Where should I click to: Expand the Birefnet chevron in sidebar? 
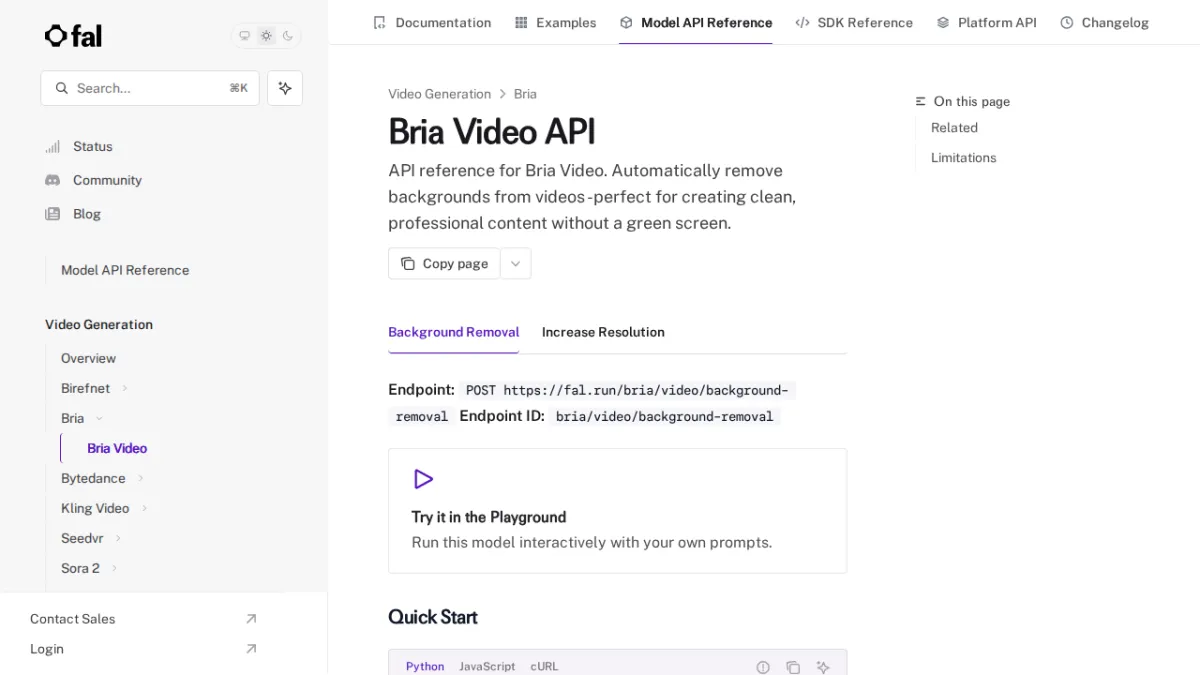[125, 388]
